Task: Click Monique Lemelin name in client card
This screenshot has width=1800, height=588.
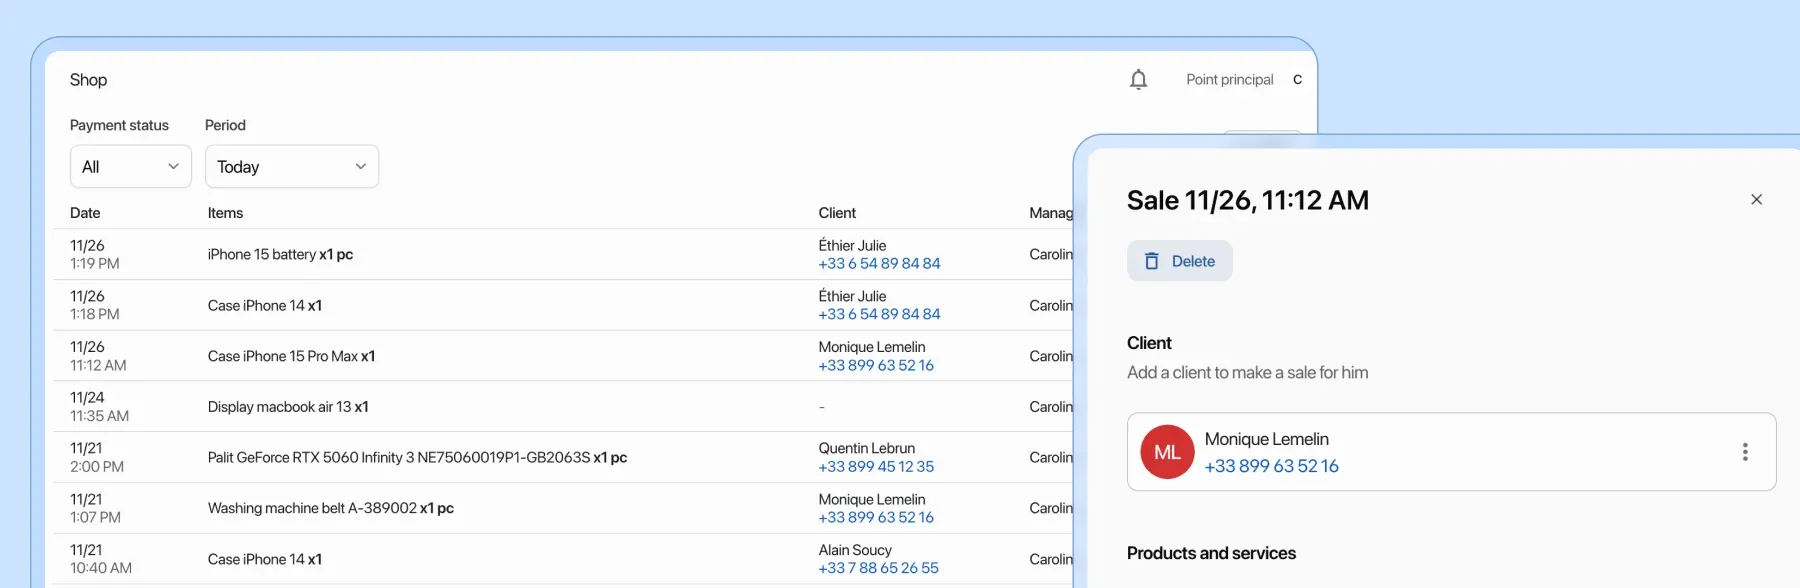Action: coord(1266,439)
